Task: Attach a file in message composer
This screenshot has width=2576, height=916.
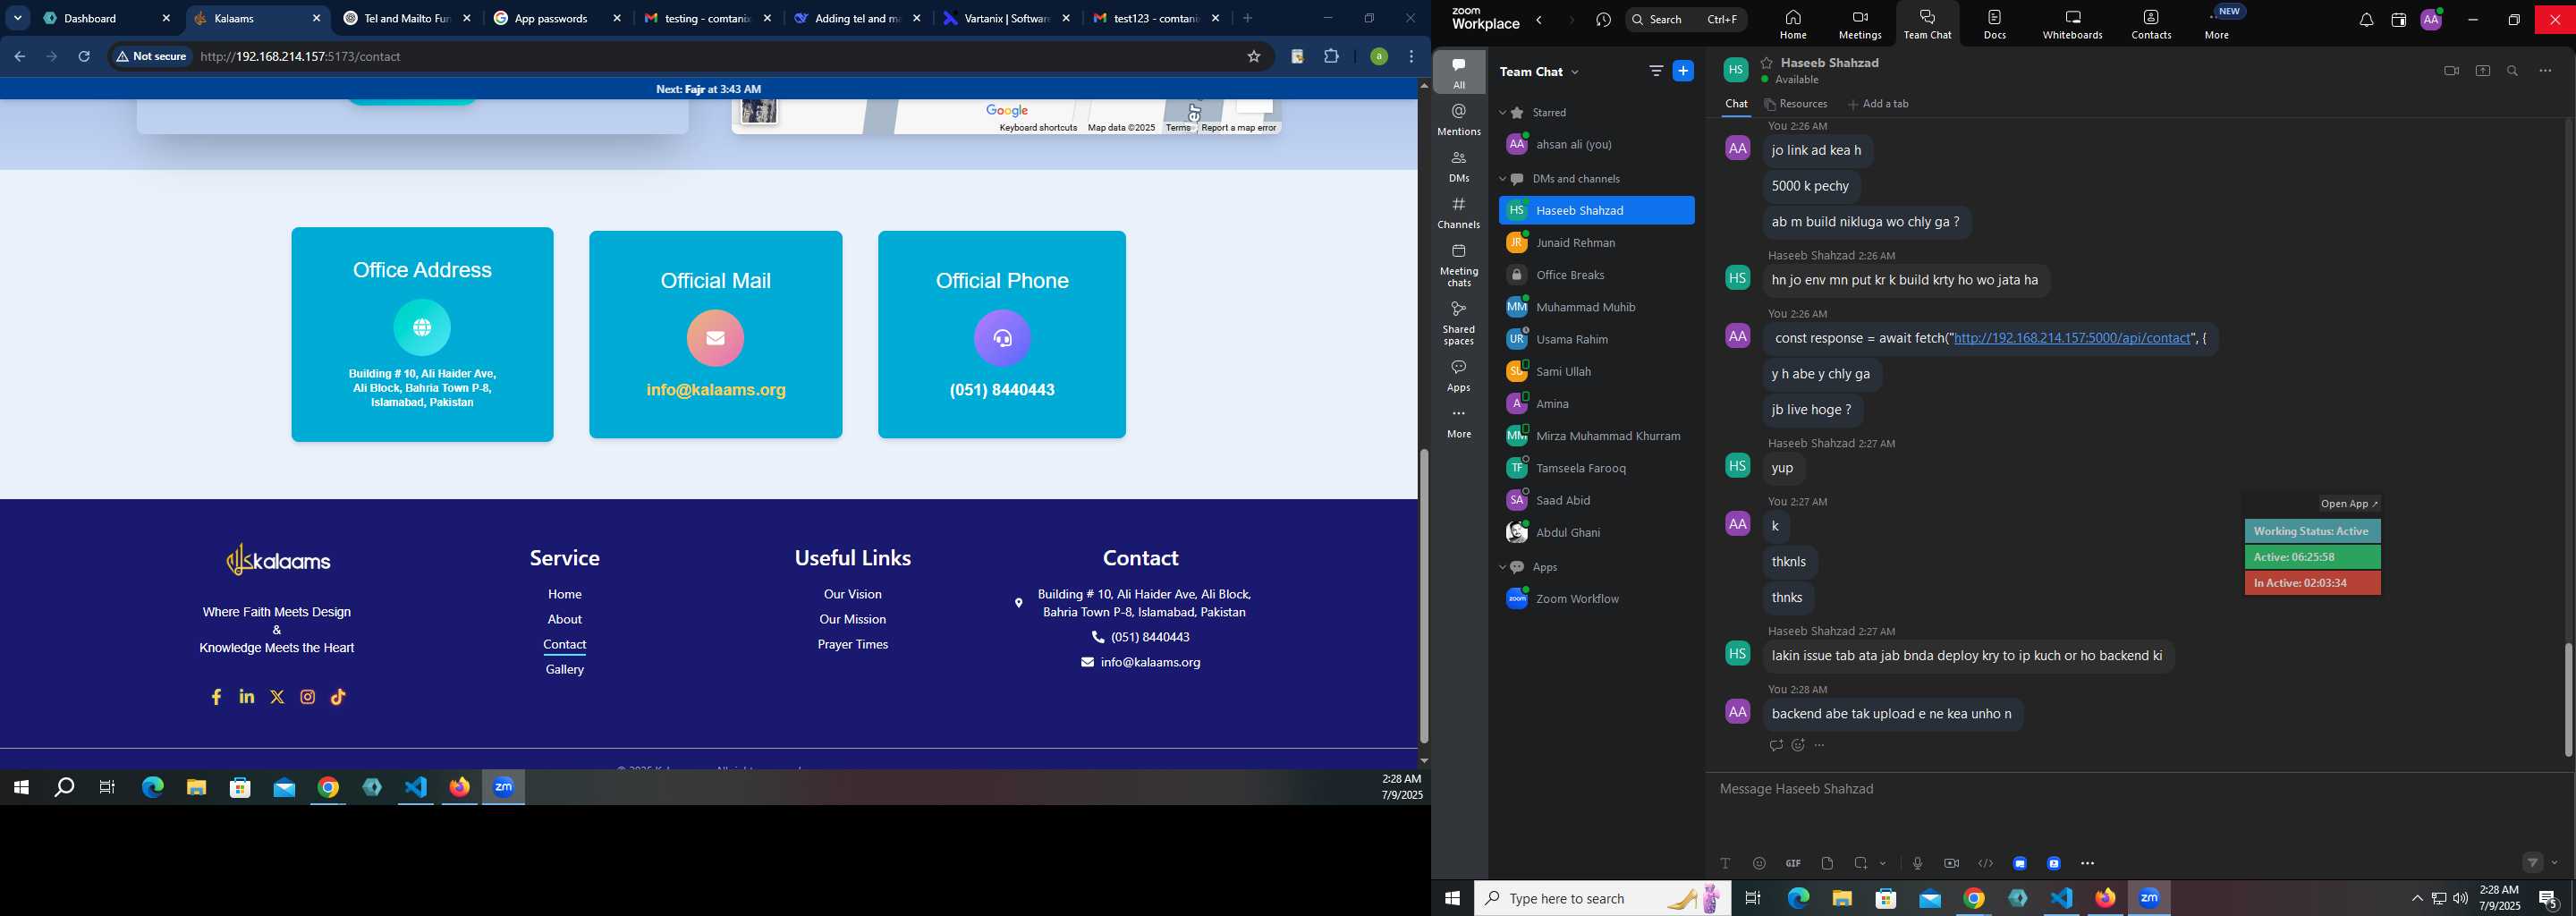Action: [1827, 863]
